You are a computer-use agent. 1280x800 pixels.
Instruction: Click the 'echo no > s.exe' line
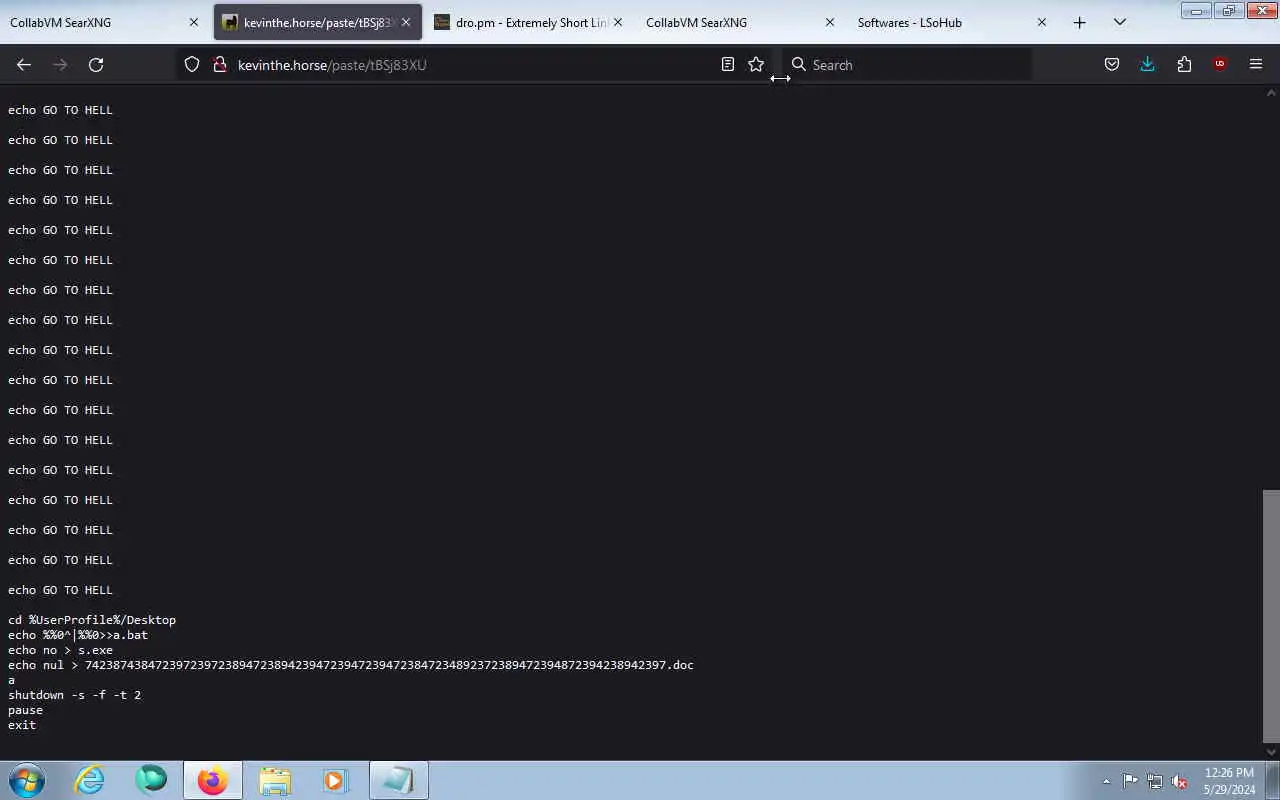pyautogui.click(x=60, y=650)
